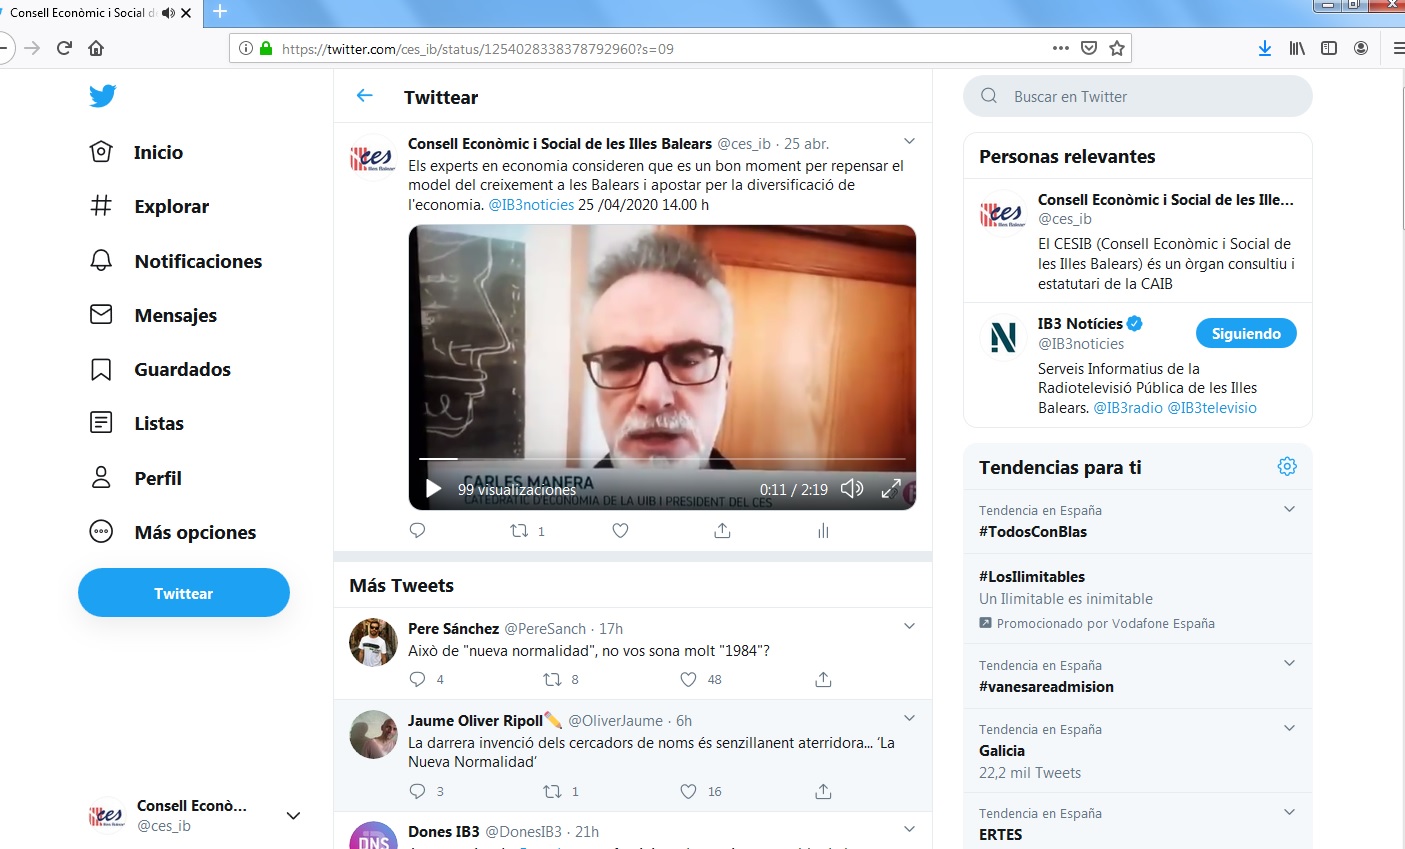Open IB3 Notícies profile name

tap(1080, 323)
